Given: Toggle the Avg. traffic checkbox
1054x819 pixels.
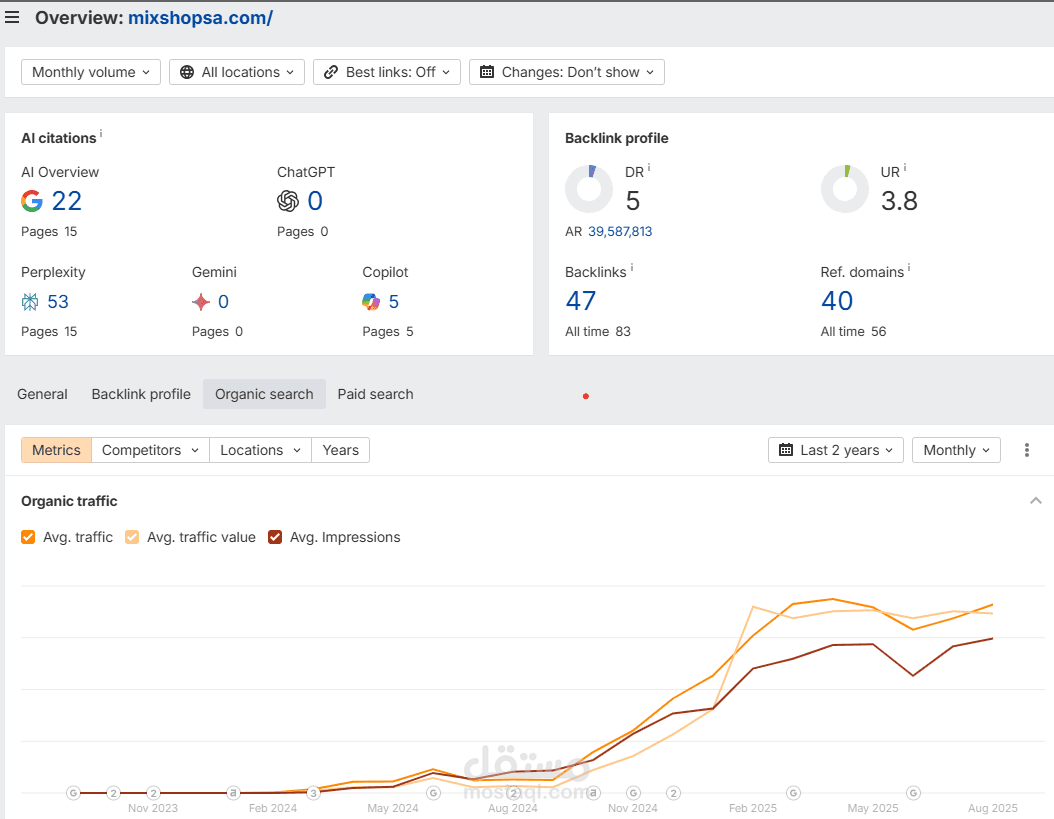Looking at the screenshot, I should pos(28,537).
